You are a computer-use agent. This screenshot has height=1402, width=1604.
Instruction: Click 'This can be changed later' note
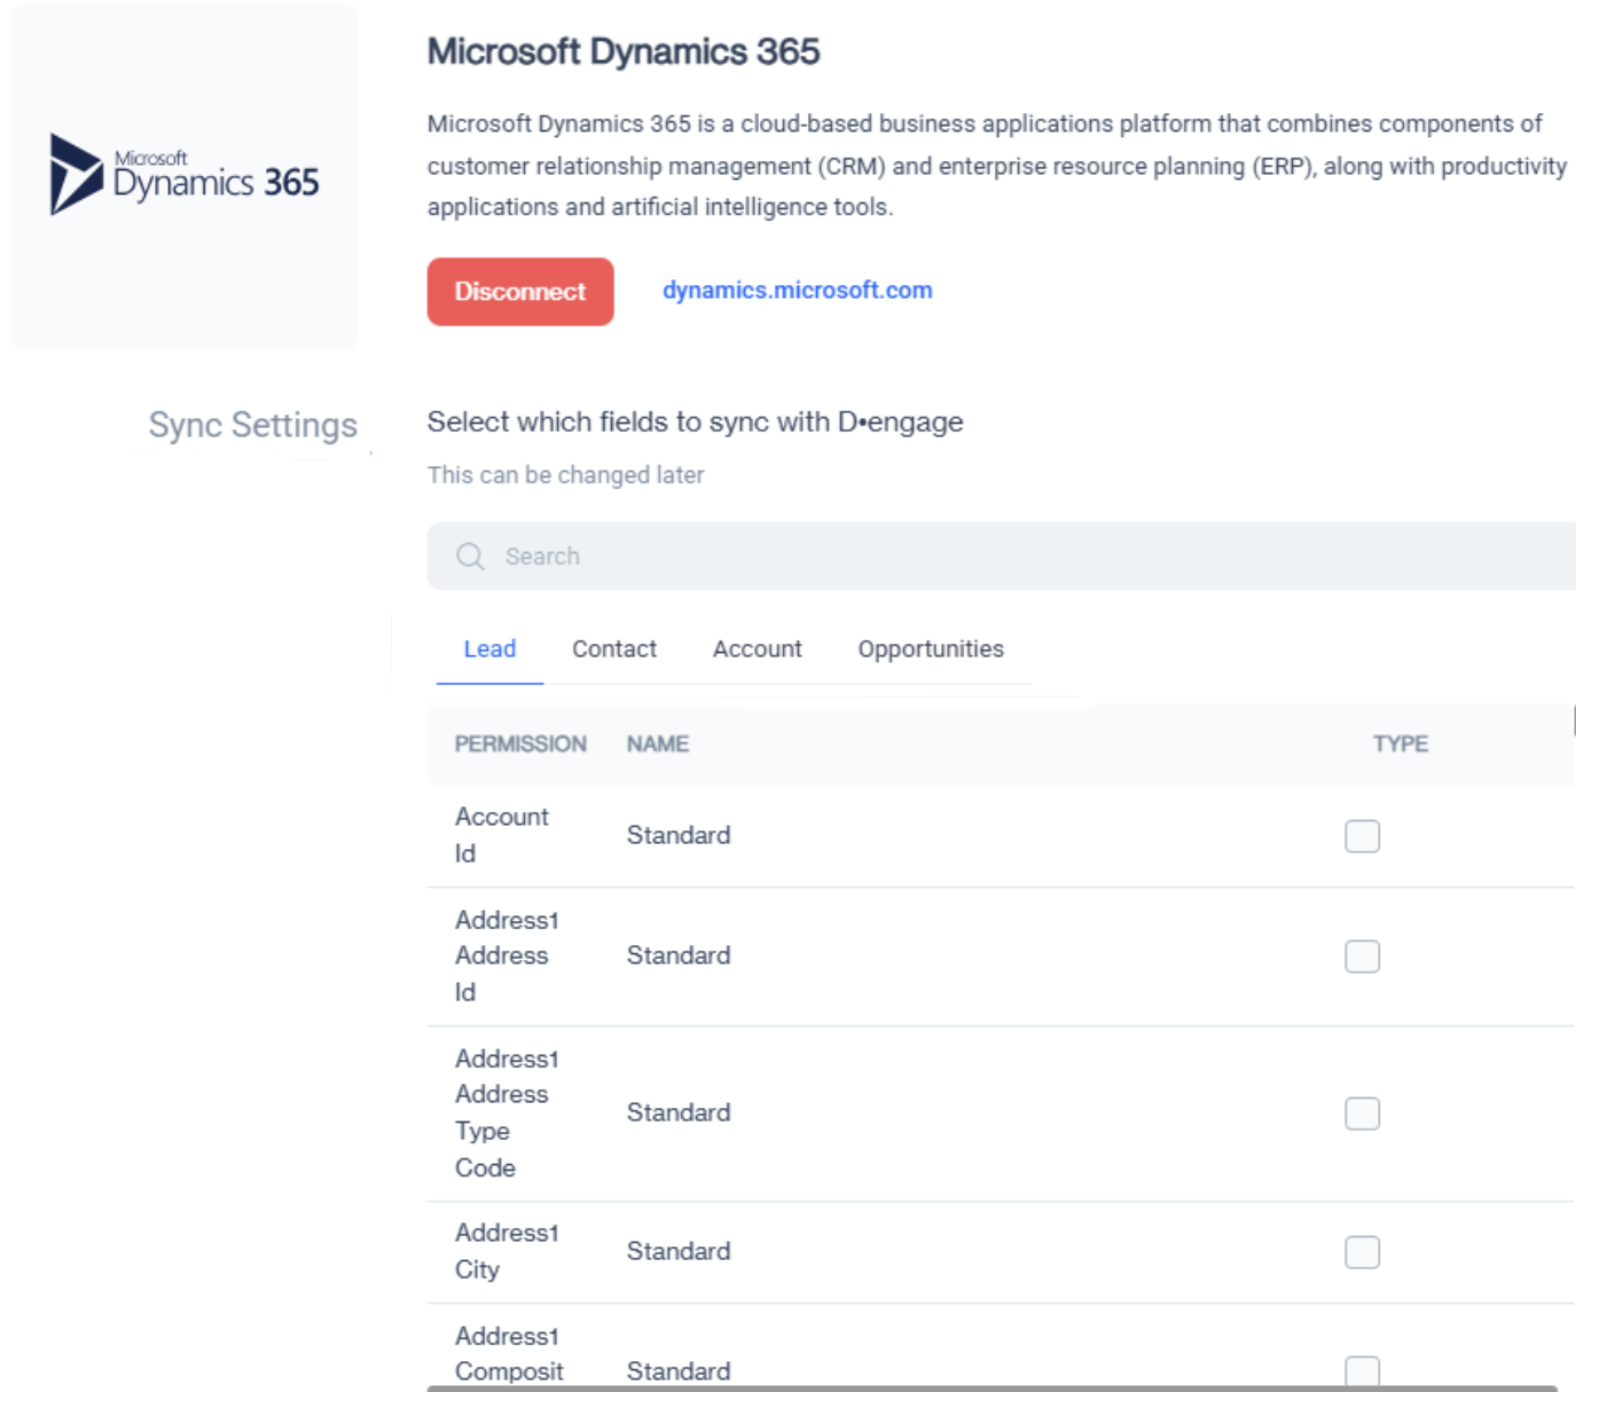coord(565,475)
